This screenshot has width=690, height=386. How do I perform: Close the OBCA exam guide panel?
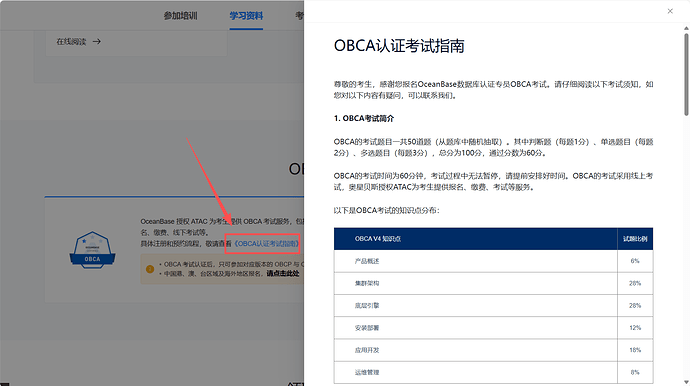[x=670, y=11]
